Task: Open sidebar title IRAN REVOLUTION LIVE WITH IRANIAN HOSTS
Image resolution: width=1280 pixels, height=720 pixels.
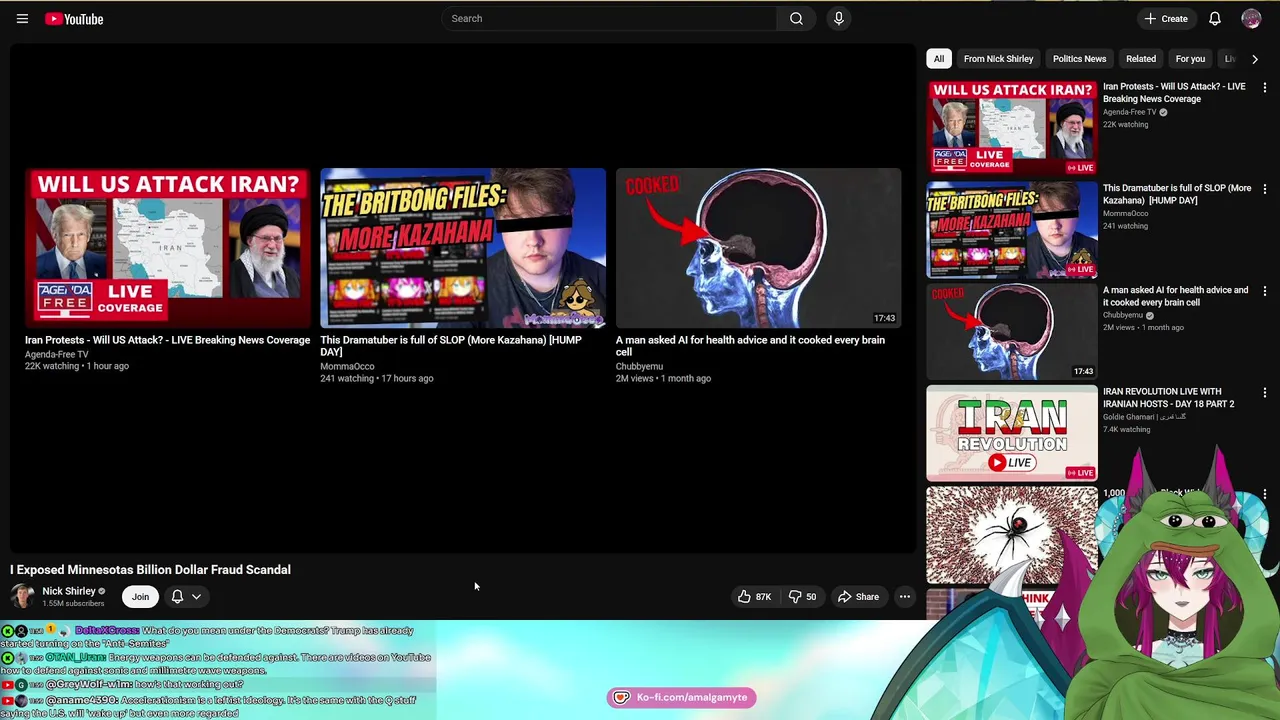Action: pyautogui.click(x=1169, y=398)
